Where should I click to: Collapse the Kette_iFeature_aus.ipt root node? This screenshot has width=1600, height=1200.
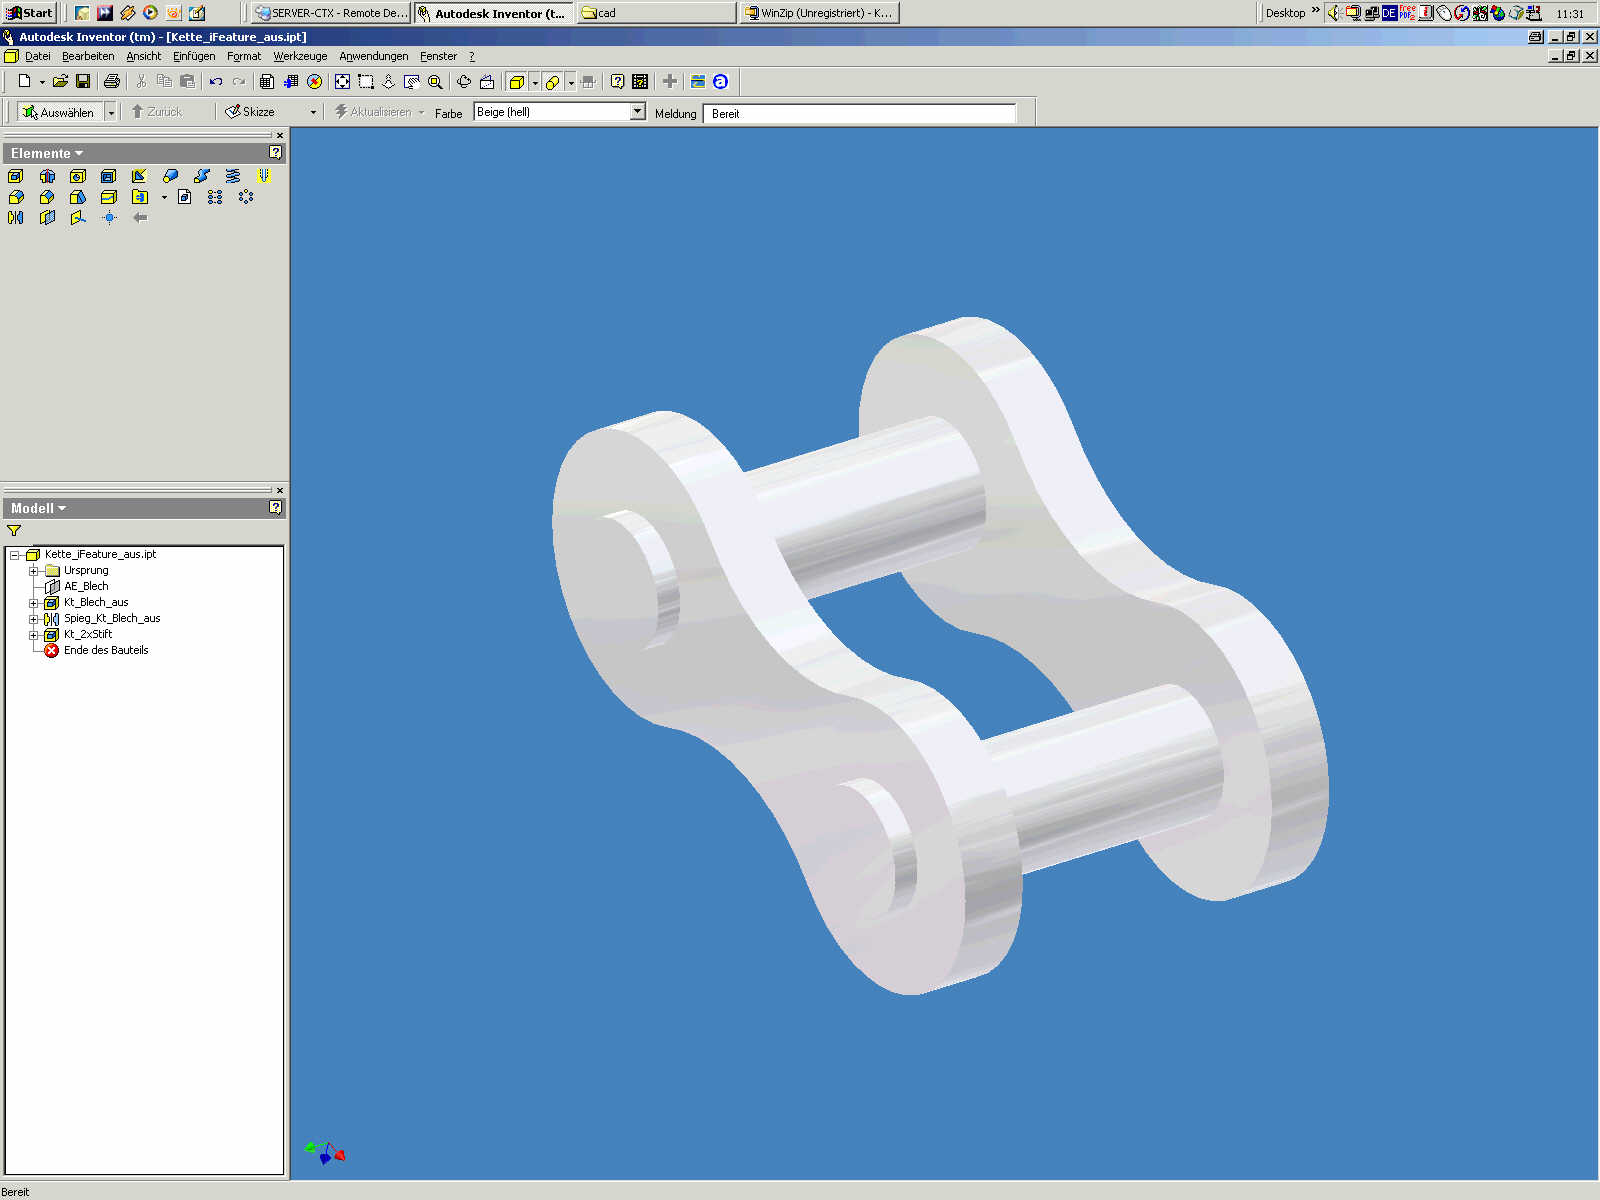(15, 555)
